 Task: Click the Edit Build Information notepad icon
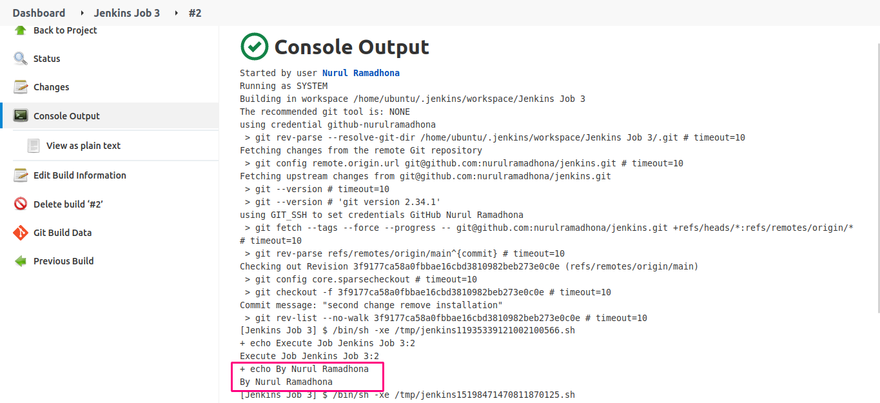pyautogui.click(x=20, y=175)
